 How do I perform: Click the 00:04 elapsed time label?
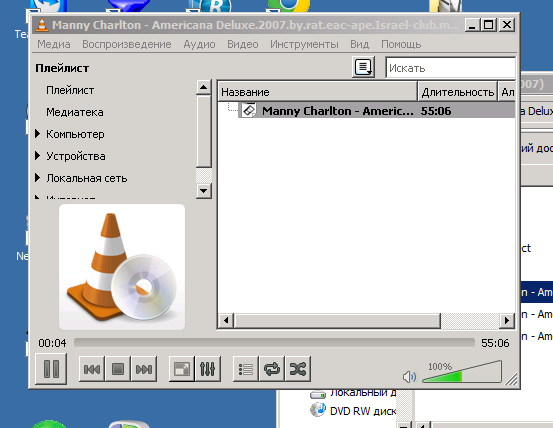tap(52, 343)
